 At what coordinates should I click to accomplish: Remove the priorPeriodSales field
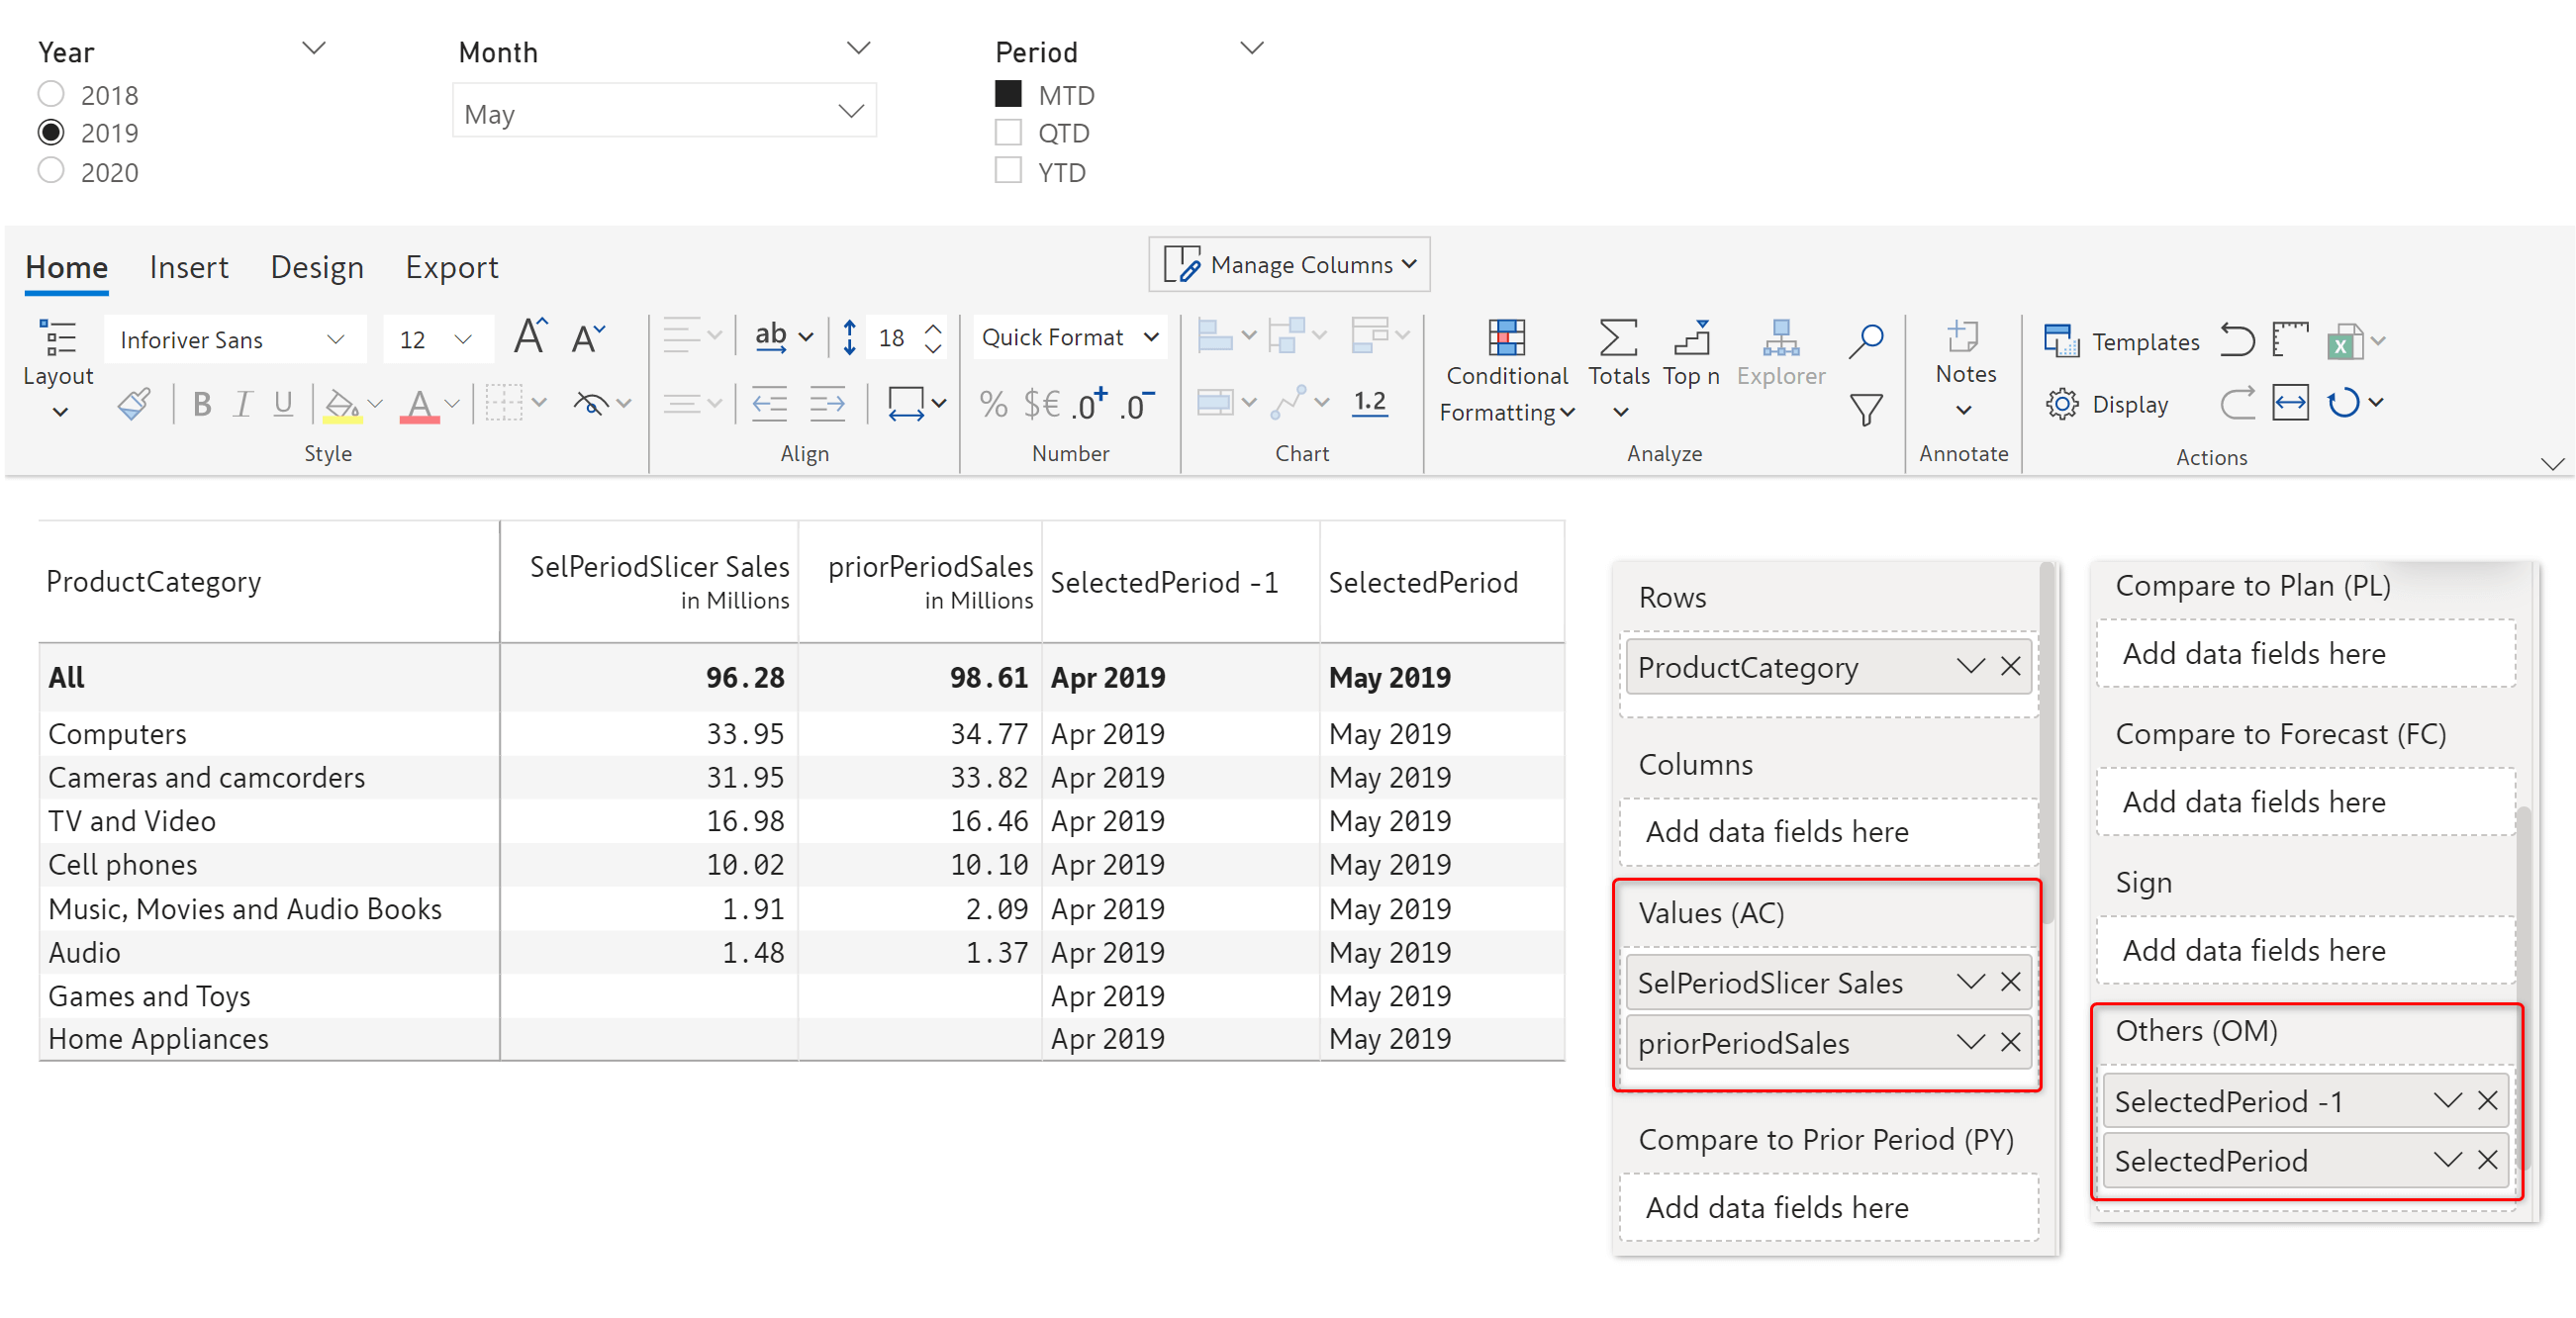[x=2010, y=1042]
